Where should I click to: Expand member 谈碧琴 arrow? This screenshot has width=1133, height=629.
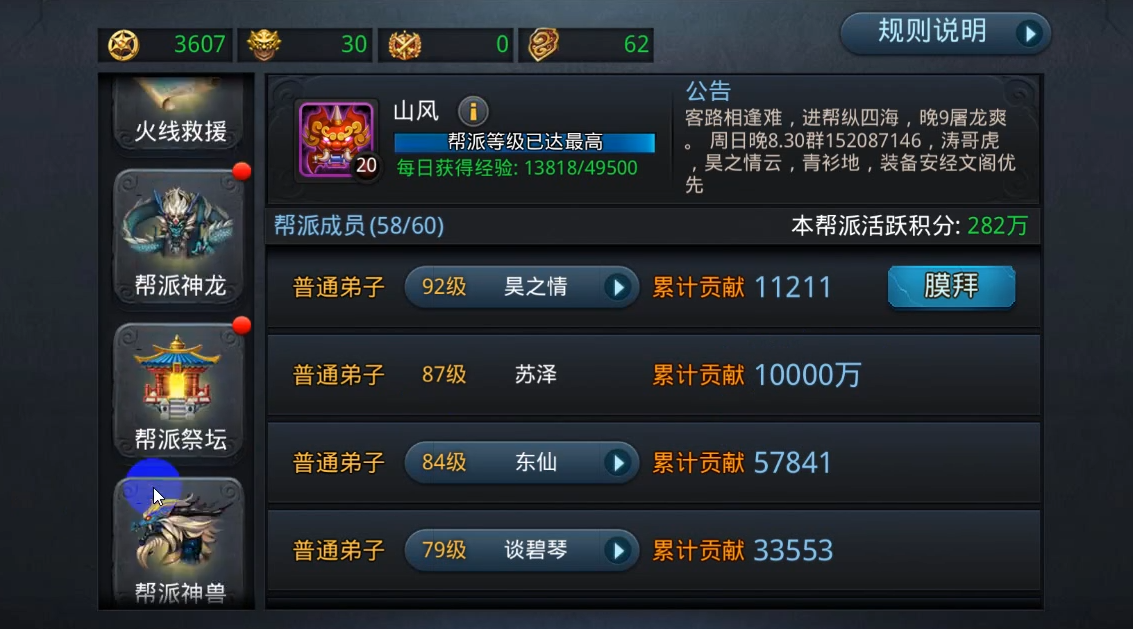click(618, 551)
